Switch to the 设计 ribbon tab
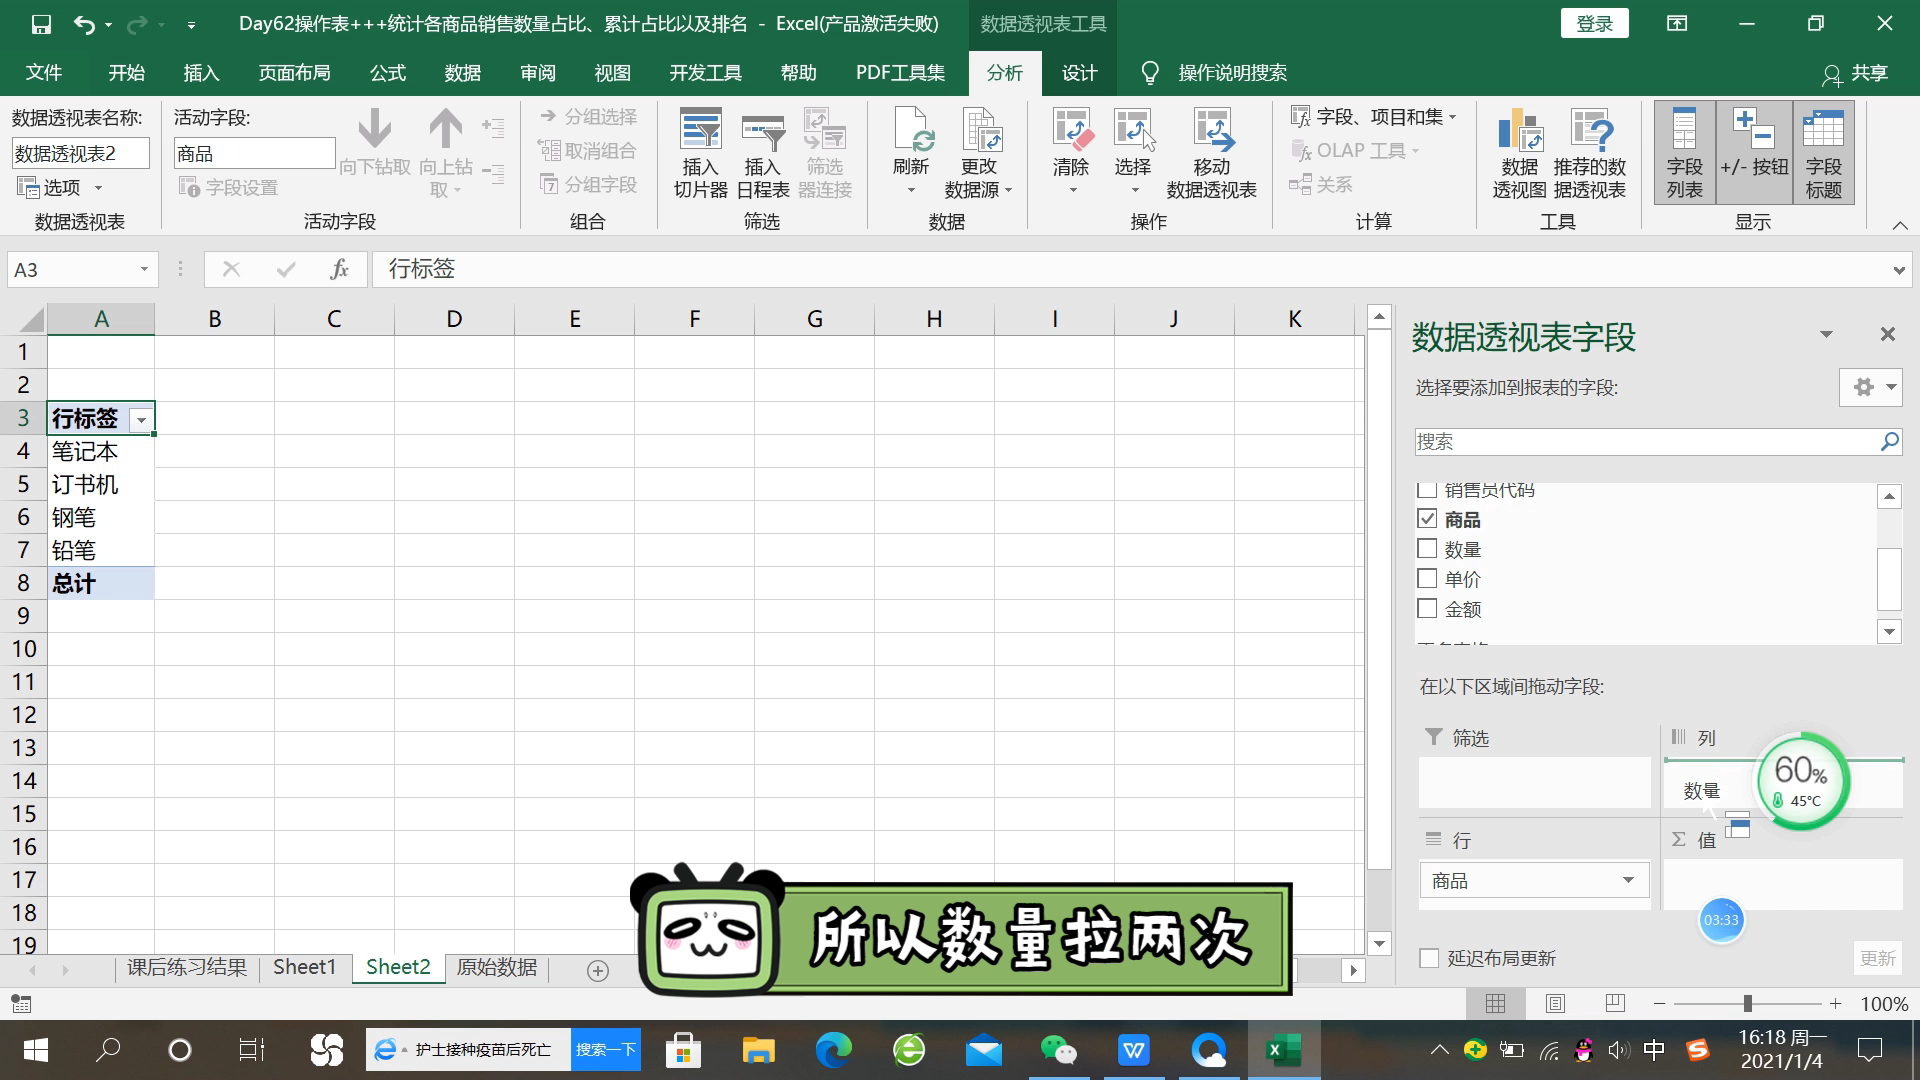The height and width of the screenshot is (1080, 1920). (1079, 72)
